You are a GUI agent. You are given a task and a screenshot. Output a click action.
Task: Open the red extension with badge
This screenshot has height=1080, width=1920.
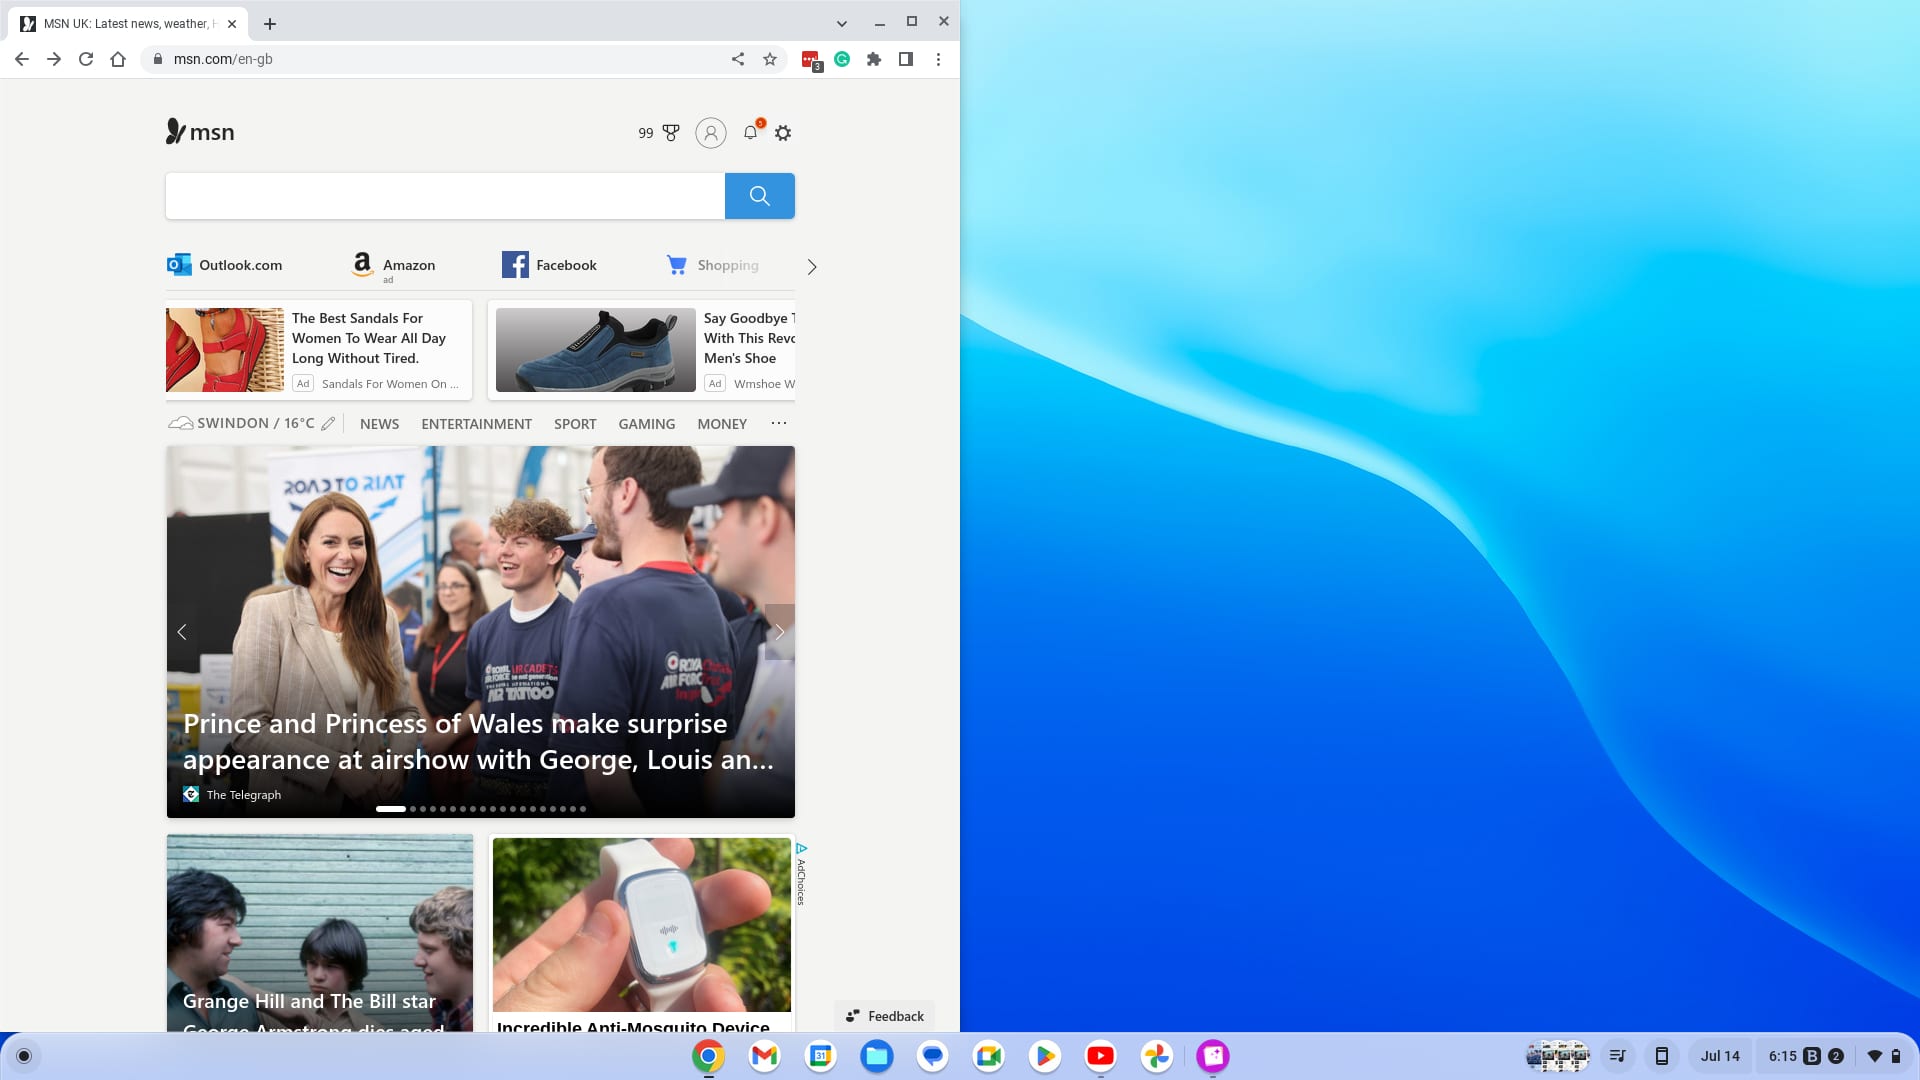811,60
